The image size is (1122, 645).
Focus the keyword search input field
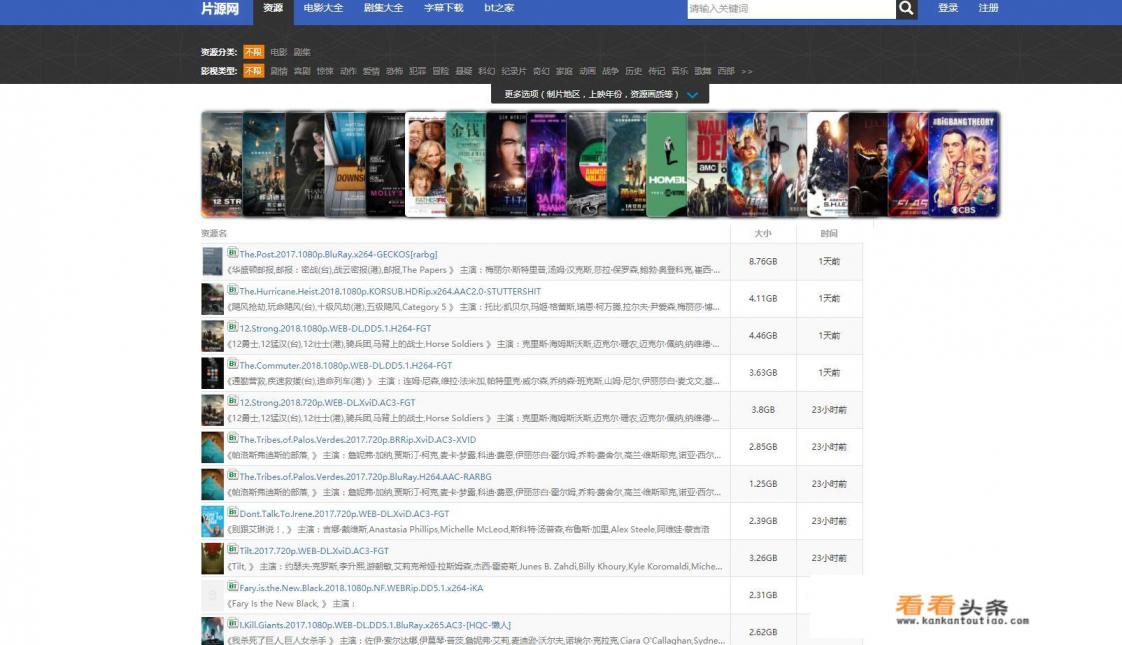(790, 9)
